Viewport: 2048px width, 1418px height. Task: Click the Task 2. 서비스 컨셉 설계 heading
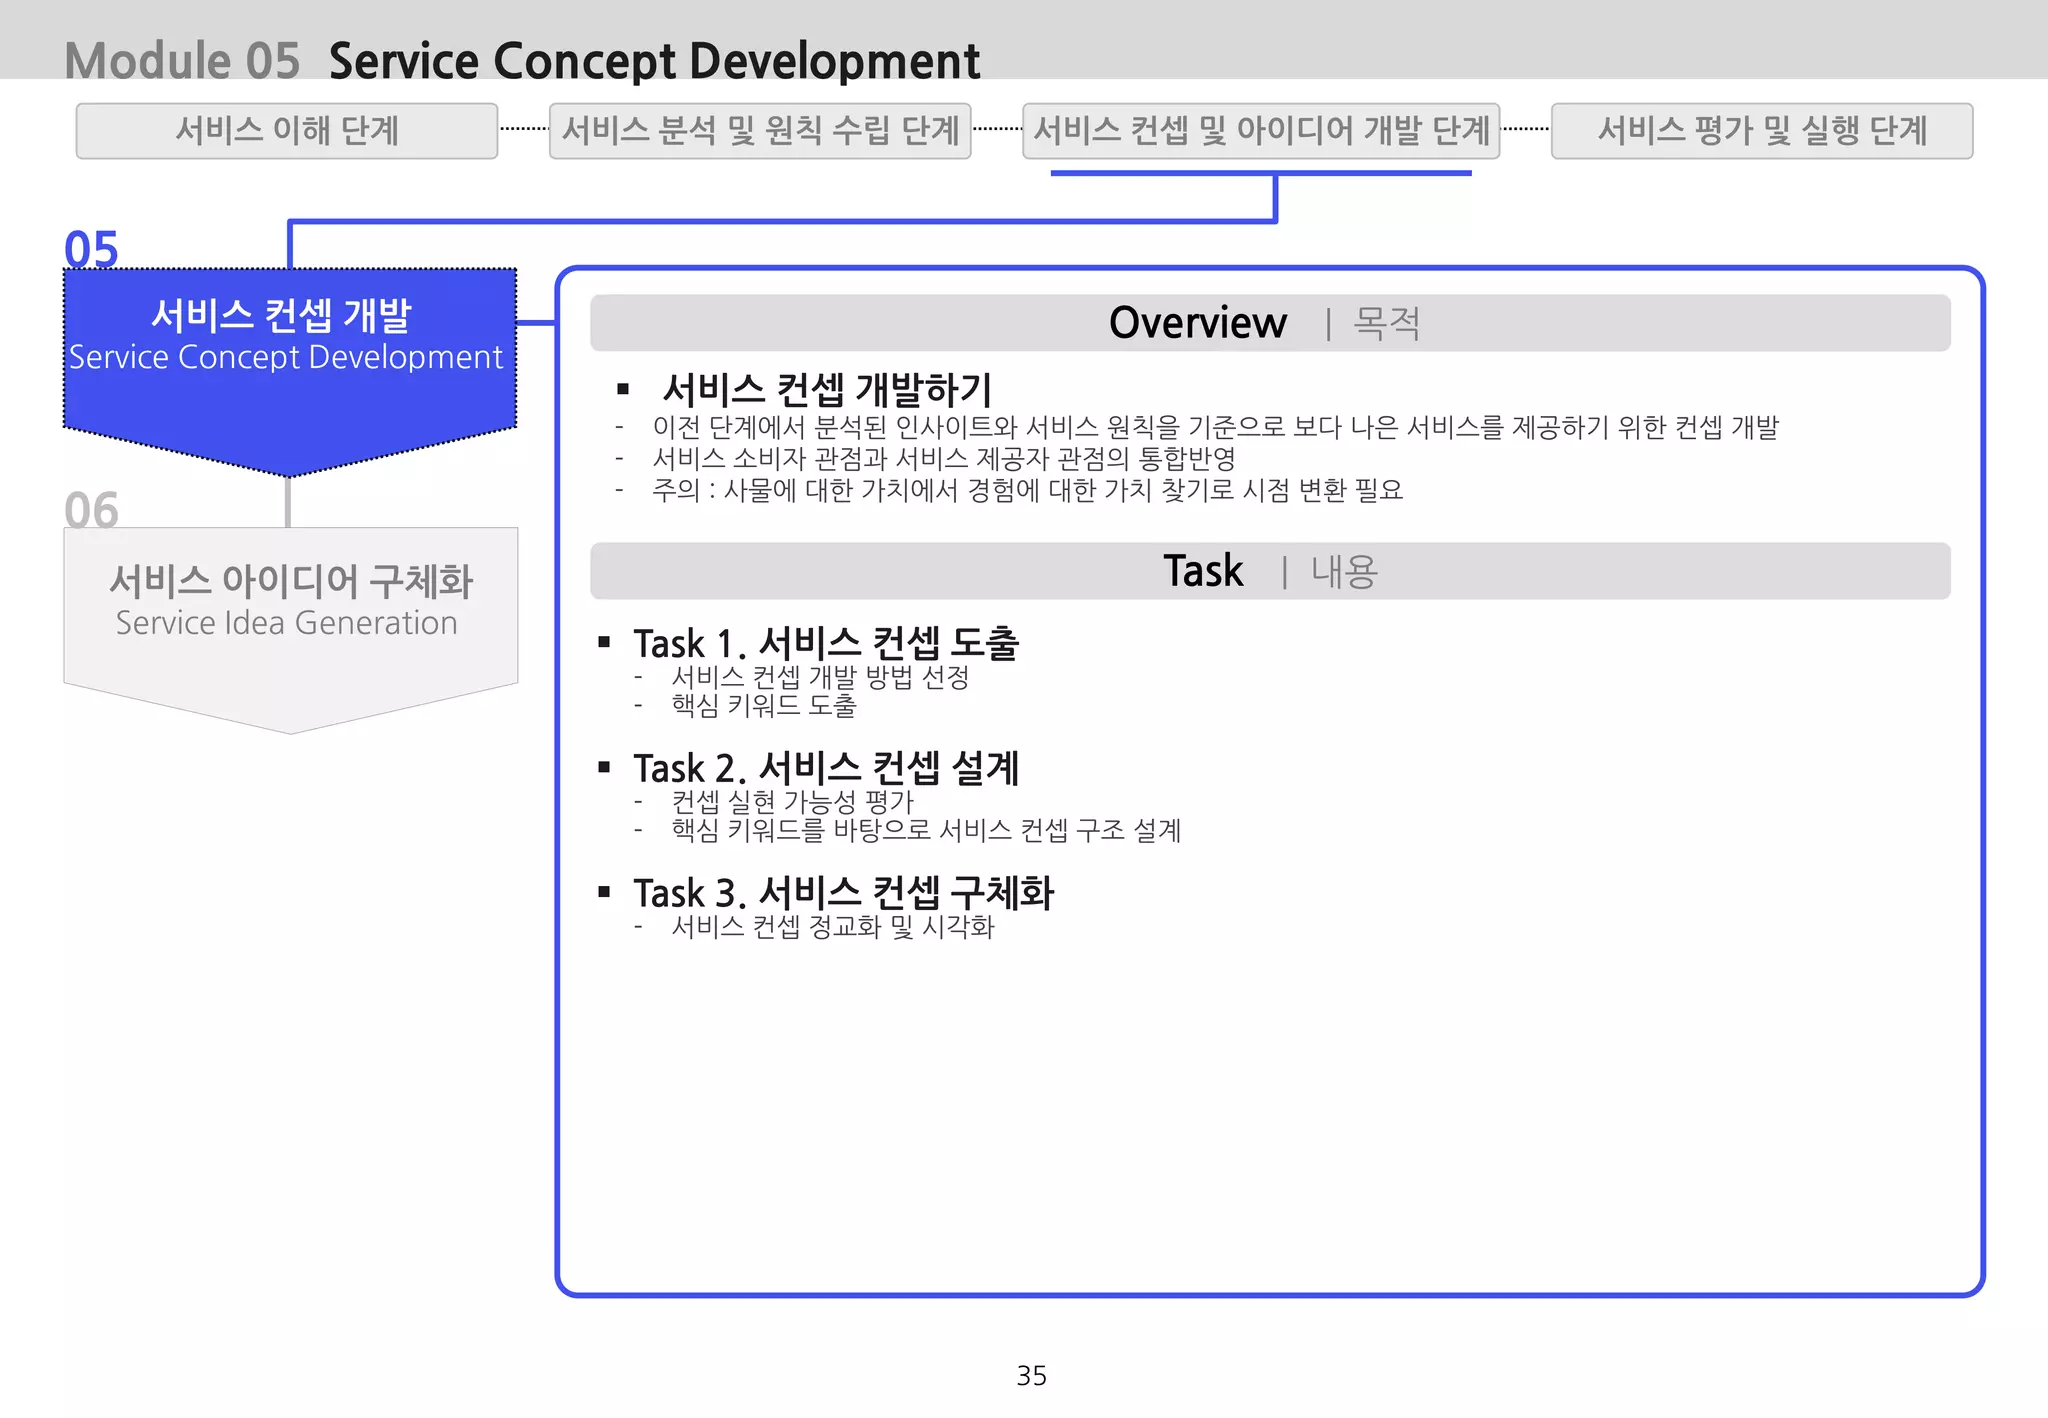(826, 768)
